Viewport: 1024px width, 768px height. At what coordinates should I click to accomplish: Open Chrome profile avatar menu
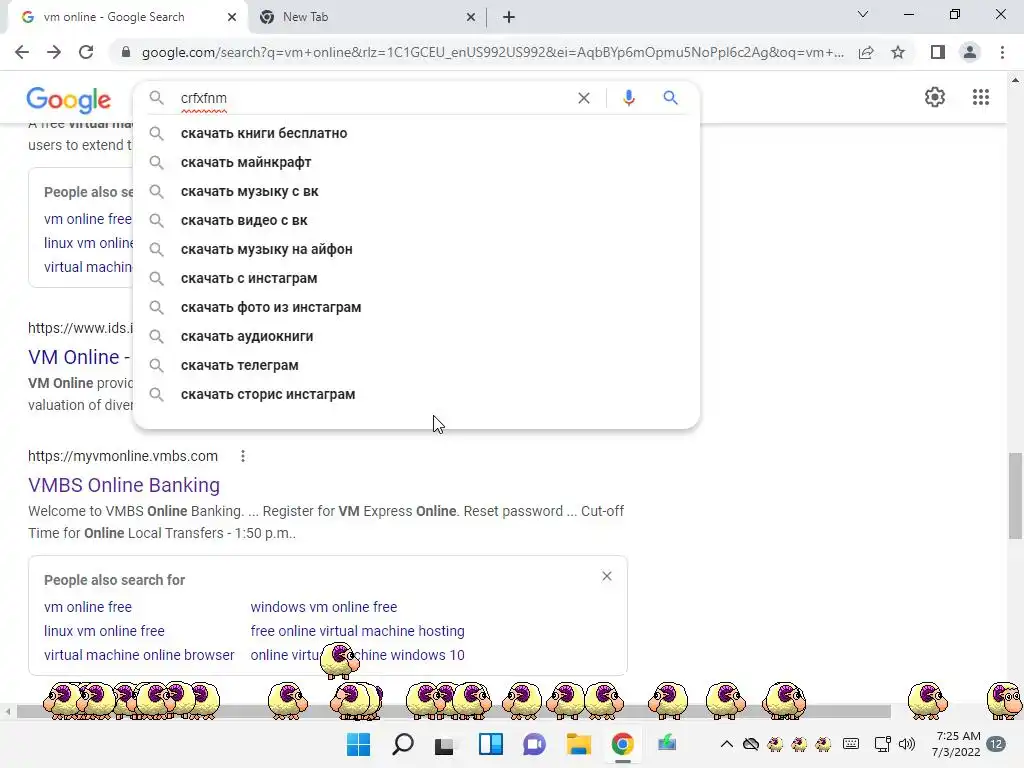tap(970, 52)
